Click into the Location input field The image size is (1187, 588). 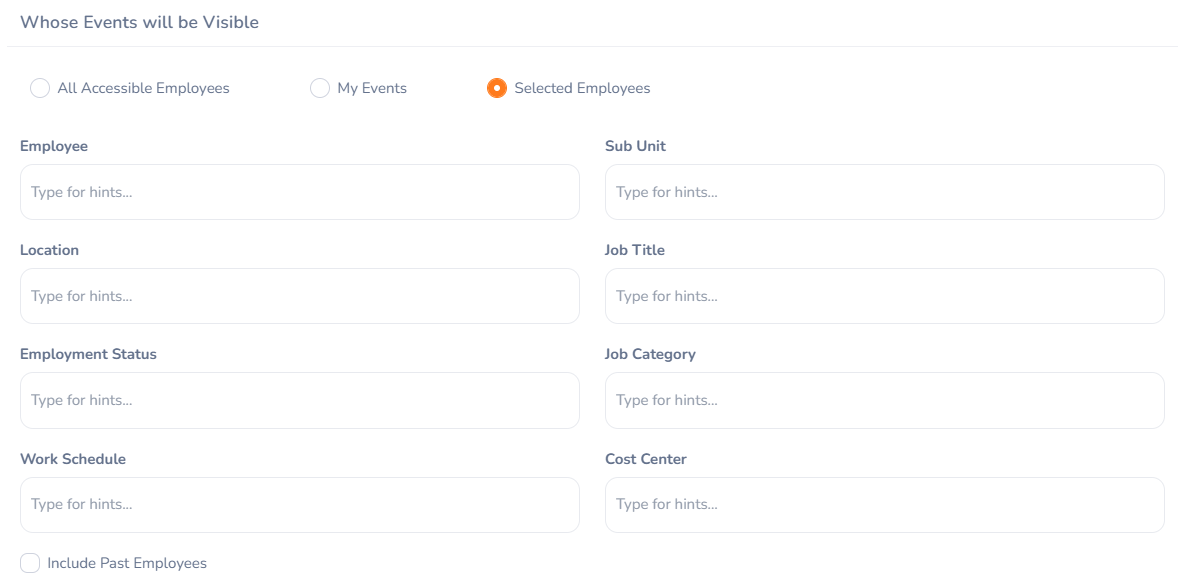tap(300, 296)
